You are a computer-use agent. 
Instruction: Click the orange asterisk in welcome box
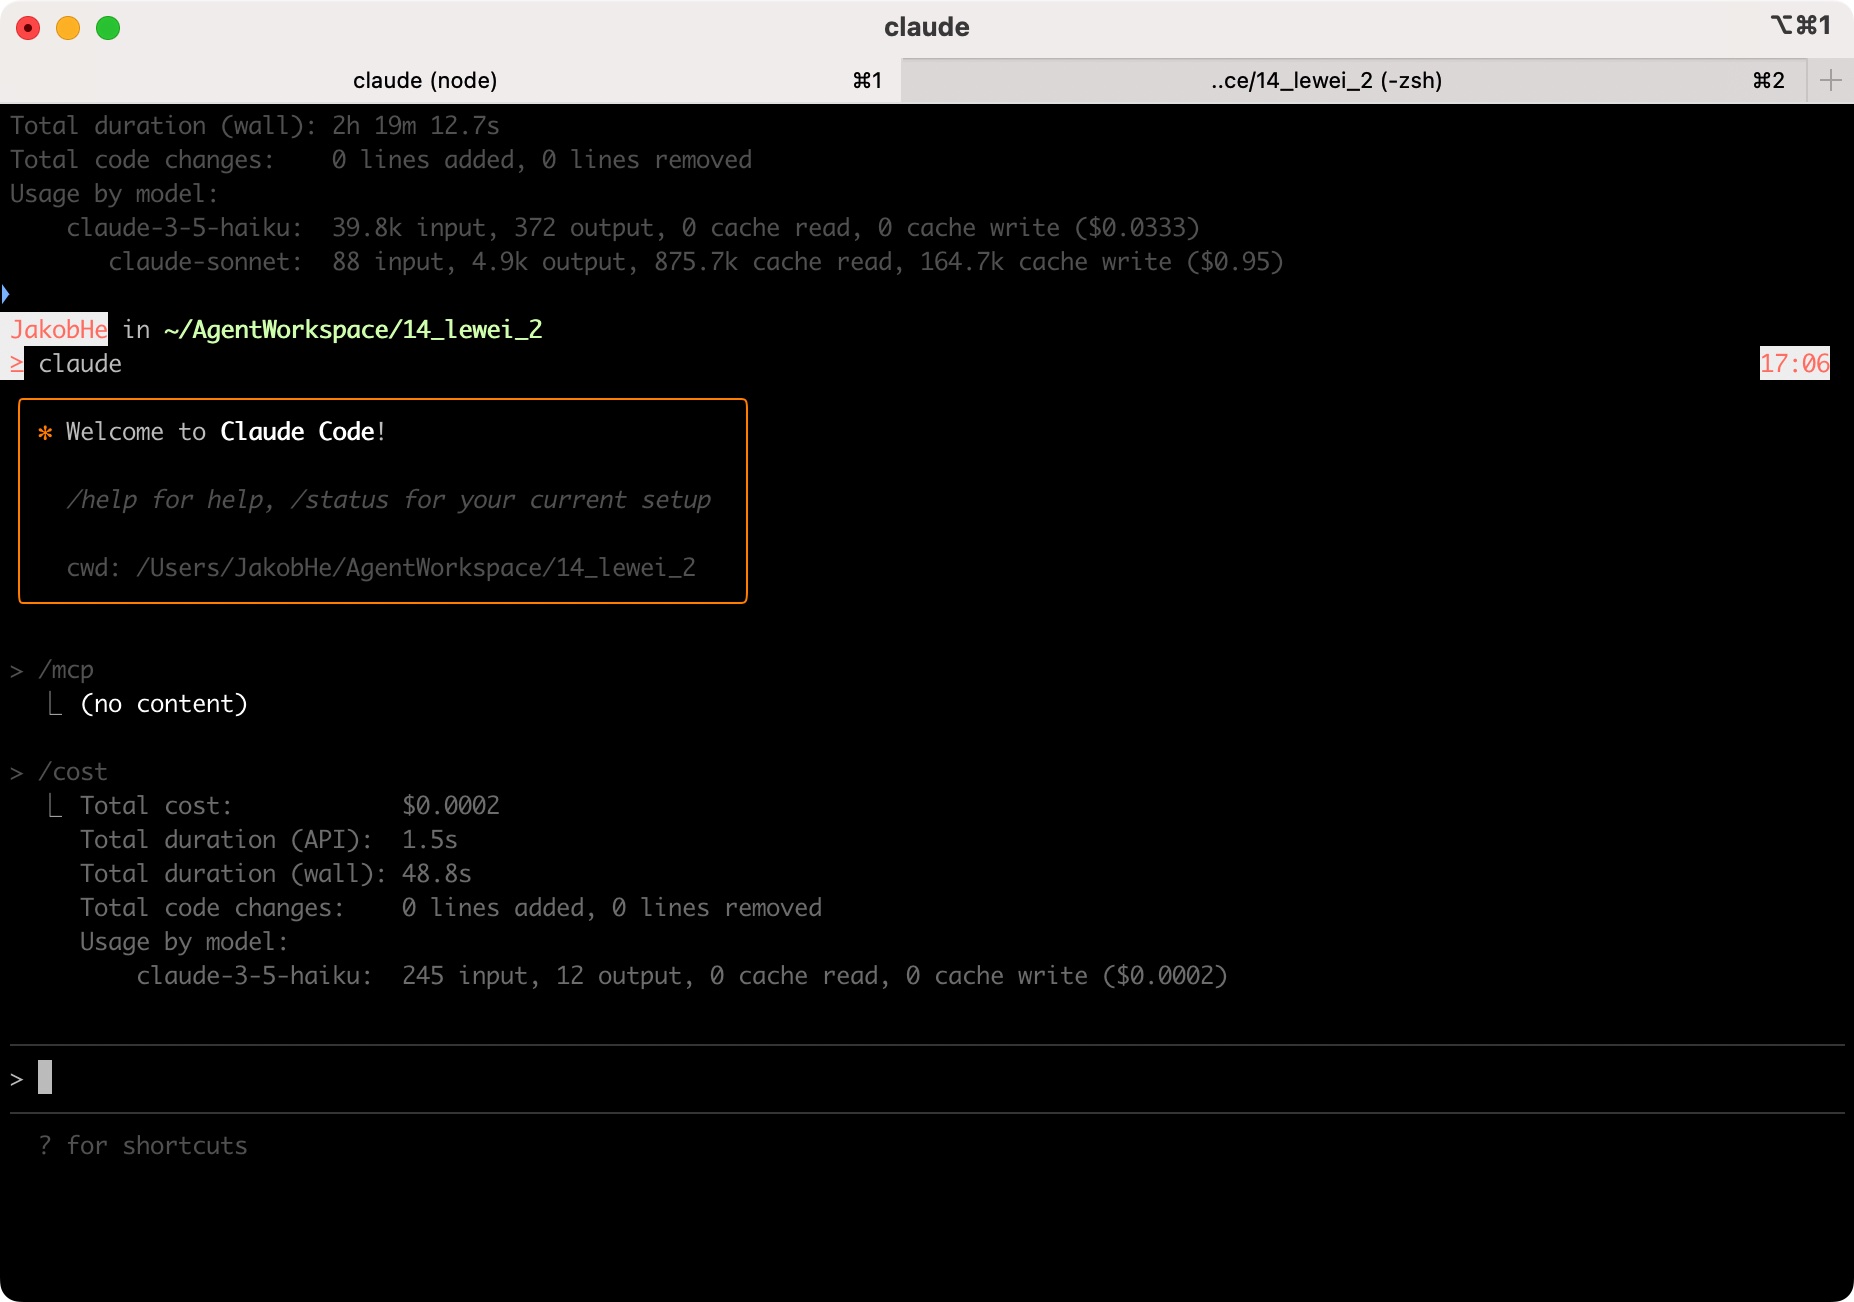45,433
